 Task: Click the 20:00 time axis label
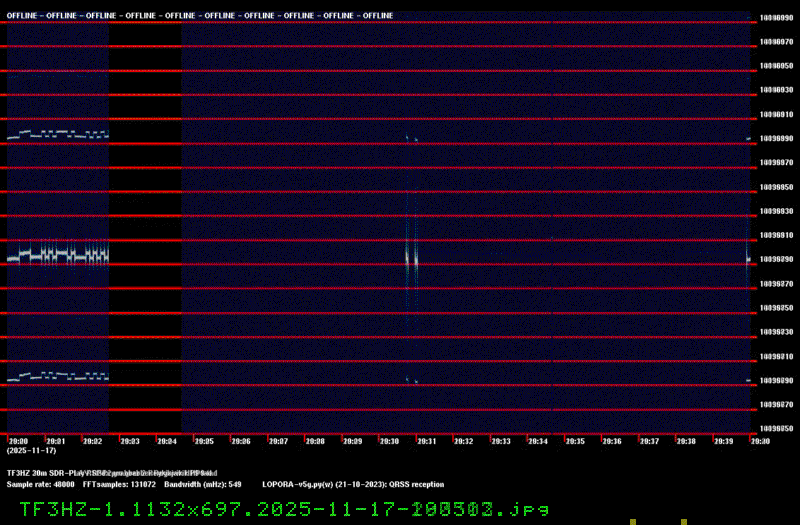click(19, 441)
